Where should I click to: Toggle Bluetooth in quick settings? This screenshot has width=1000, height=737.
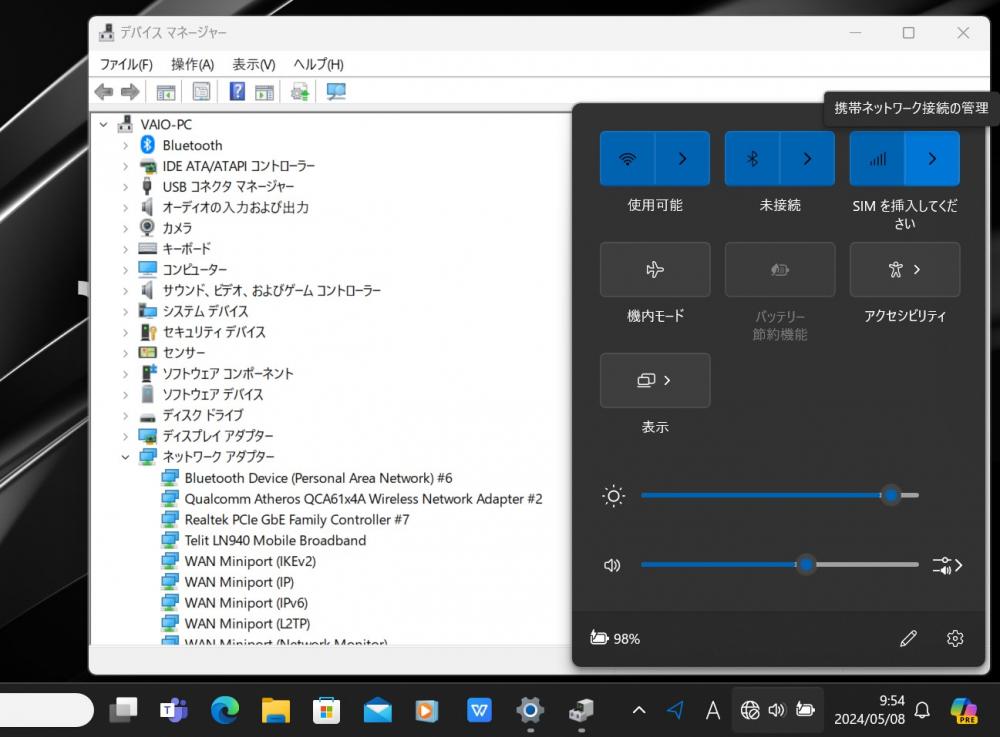point(753,158)
